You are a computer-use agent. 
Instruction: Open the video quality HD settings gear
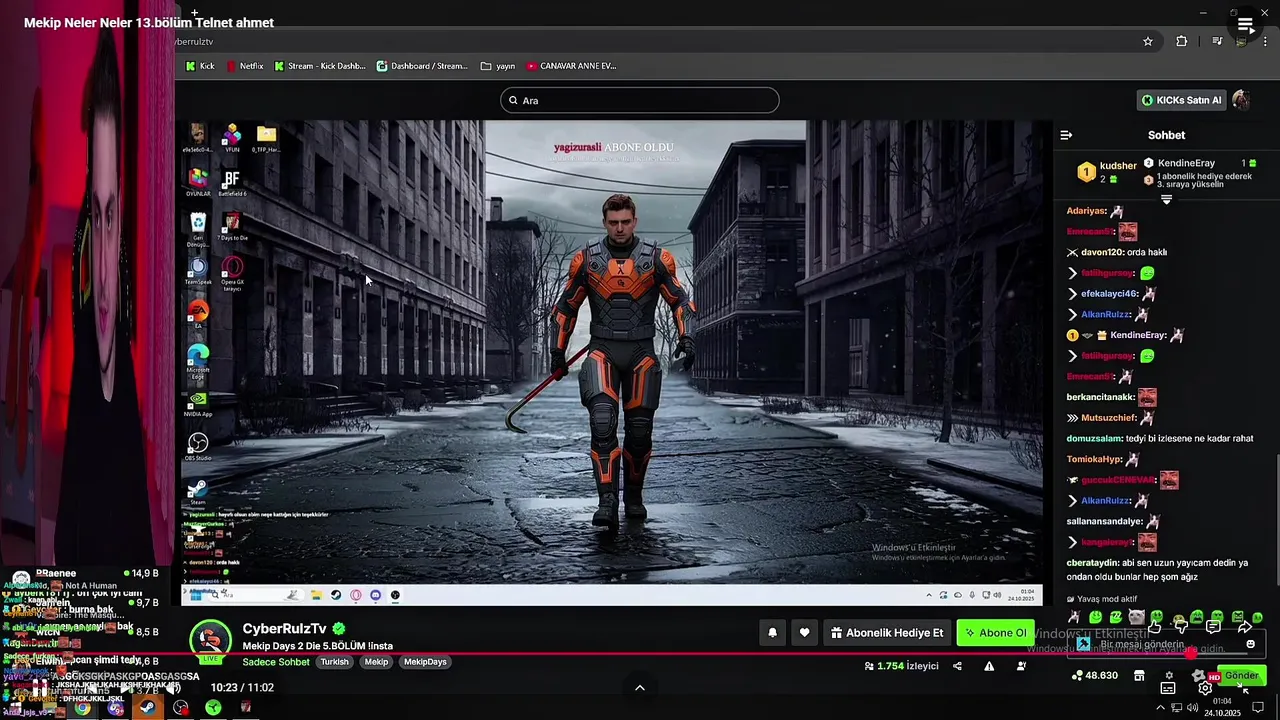[1204, 688]
